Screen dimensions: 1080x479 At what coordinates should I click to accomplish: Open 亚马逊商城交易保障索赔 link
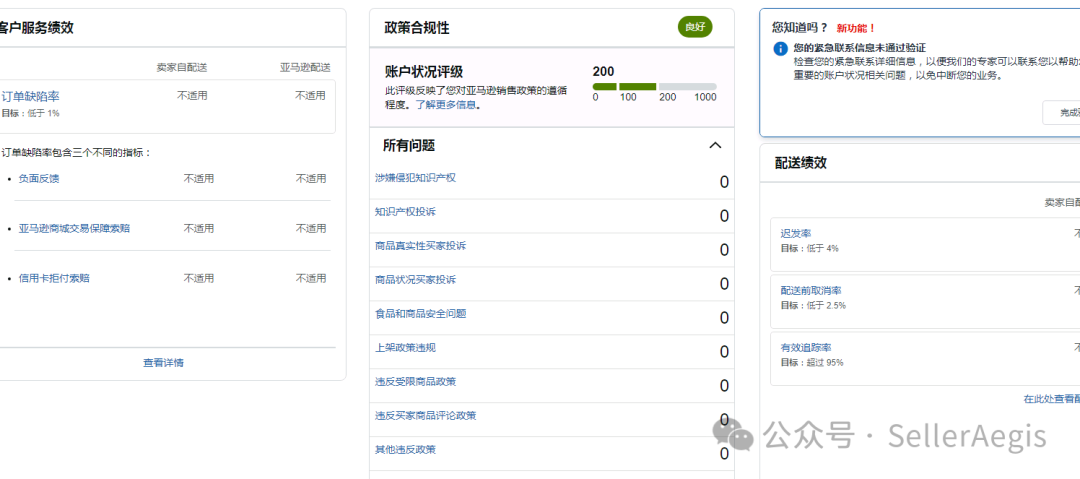coord(74,228)
